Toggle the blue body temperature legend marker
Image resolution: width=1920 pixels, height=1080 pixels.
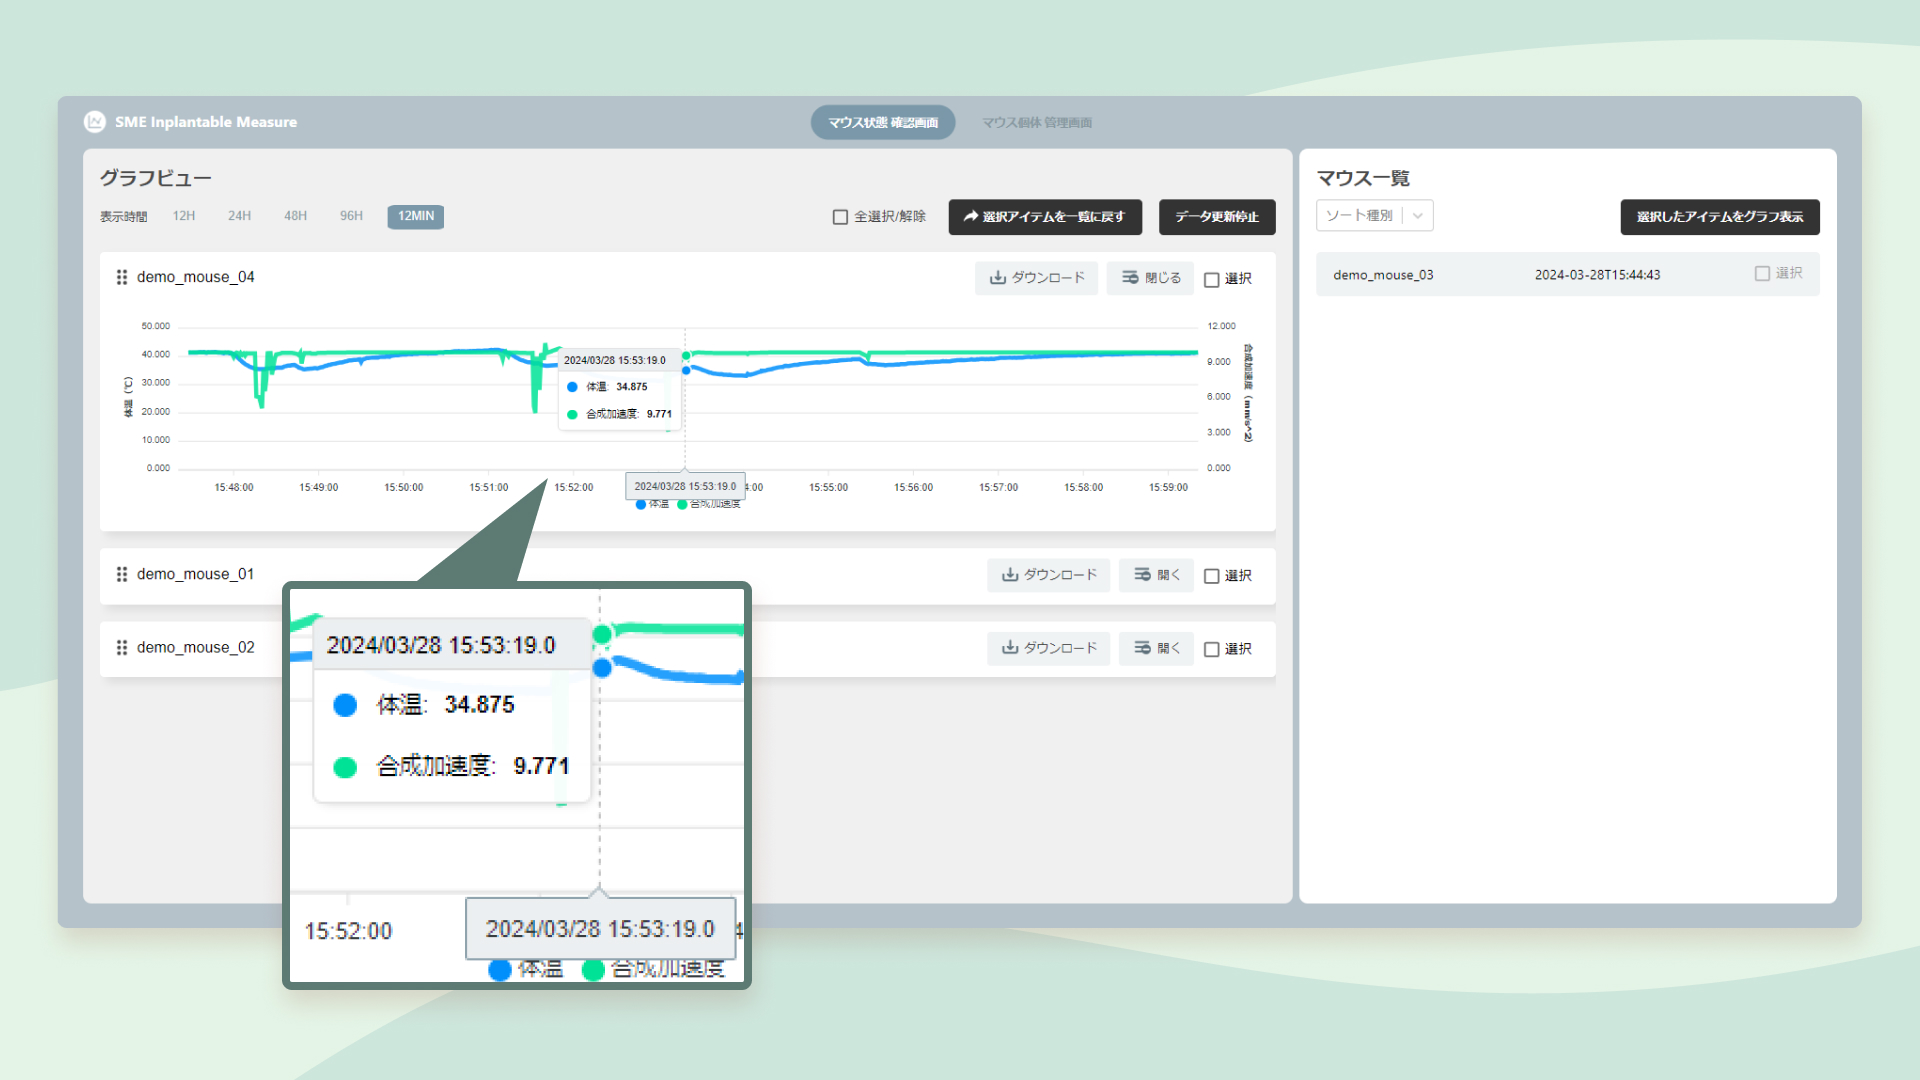point(641,504)
